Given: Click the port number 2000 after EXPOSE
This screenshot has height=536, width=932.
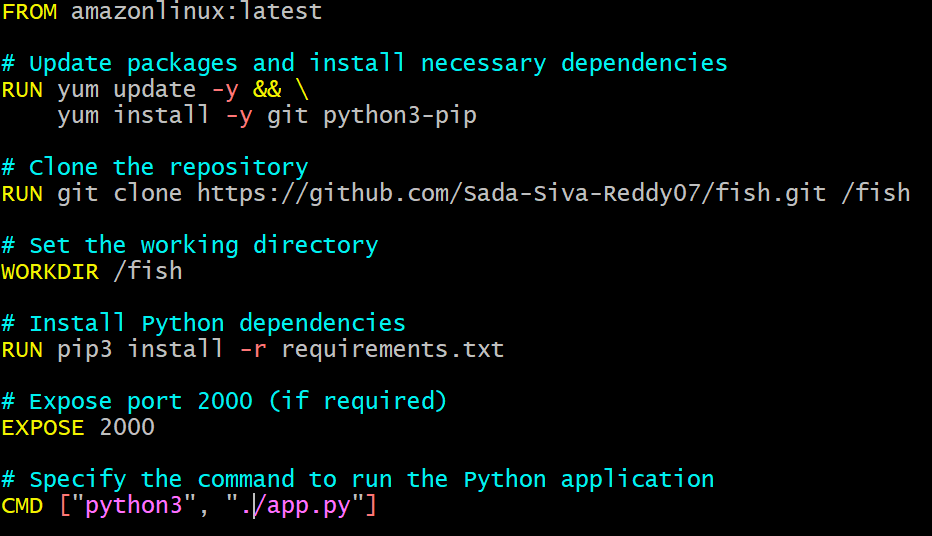Looking at the screenshot, I should point(127,427).
